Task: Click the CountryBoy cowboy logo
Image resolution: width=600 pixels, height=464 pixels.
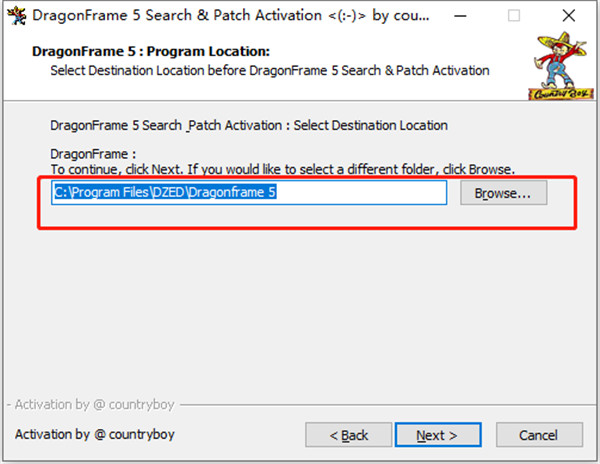Action: pyautogui.click(x=561, y=66)
